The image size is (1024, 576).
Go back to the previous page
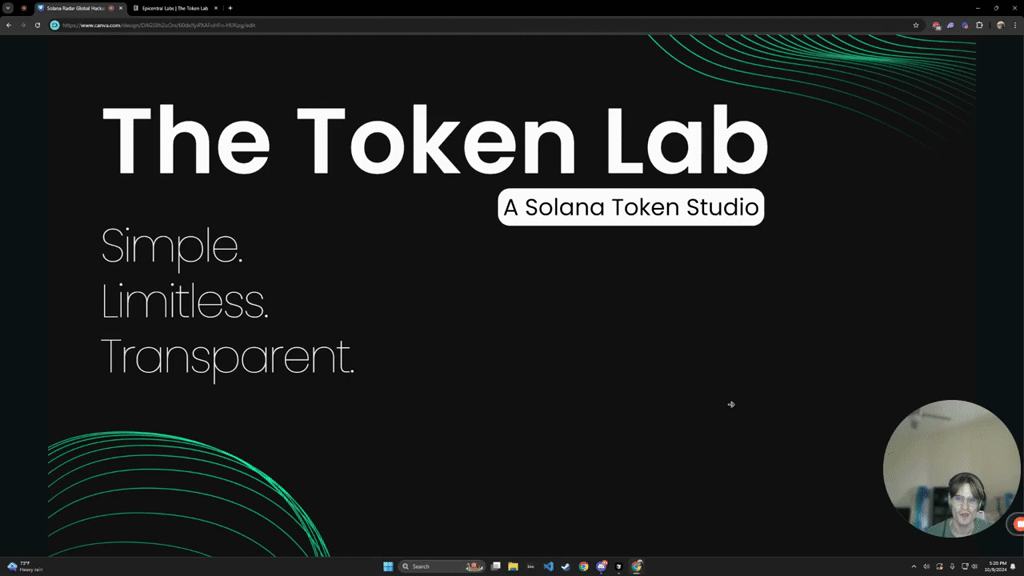(8, 25)
